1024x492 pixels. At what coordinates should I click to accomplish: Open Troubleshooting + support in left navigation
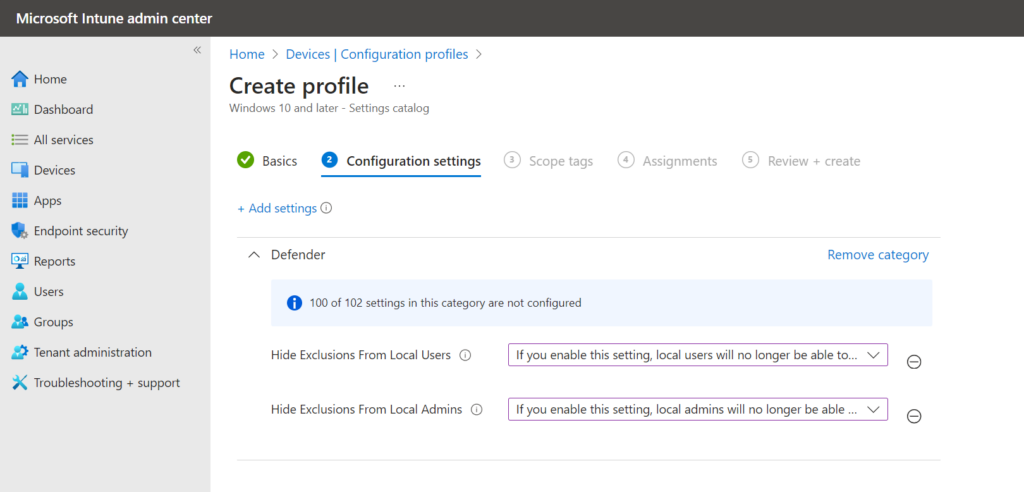tap(106, 383)
